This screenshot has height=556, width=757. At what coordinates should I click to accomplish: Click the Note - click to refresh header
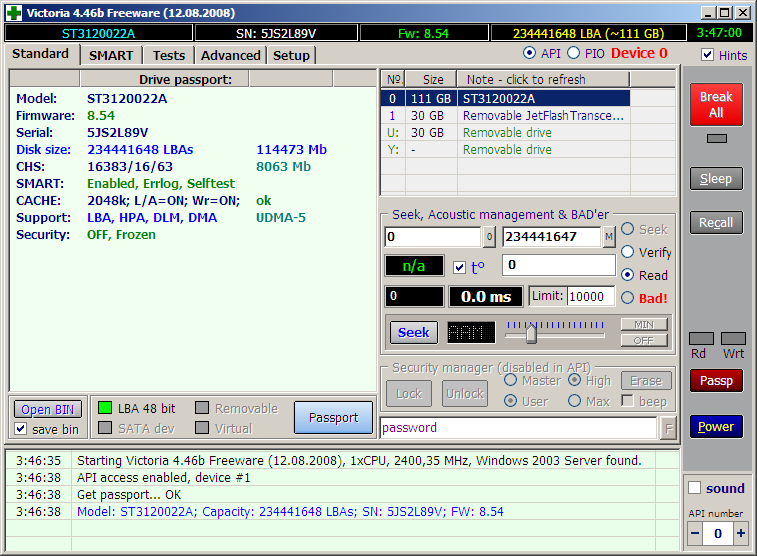[543, 79]
